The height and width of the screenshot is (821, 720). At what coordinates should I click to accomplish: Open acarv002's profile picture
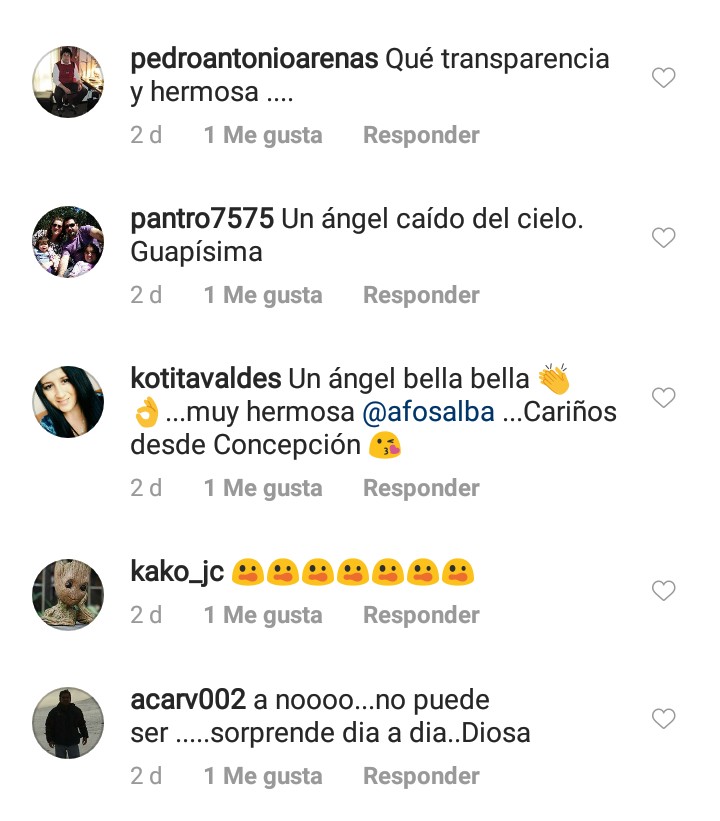click(68, 723)
